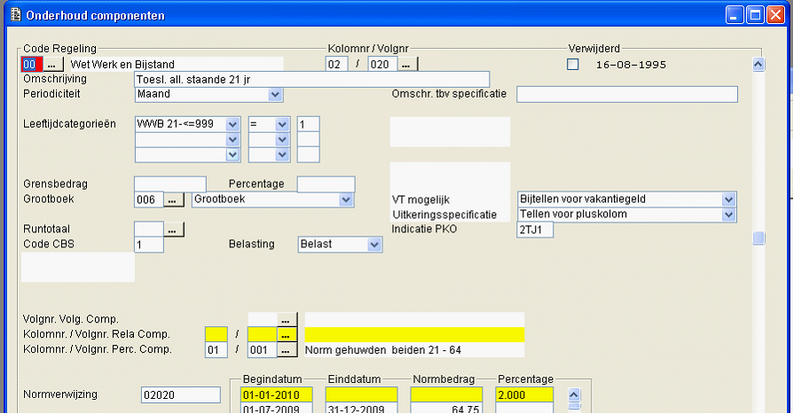The width and height of the screenshot is (794, 414).
Task: Expand the third Leeftijdcategorieën dropdown
Action: point(232,154)
